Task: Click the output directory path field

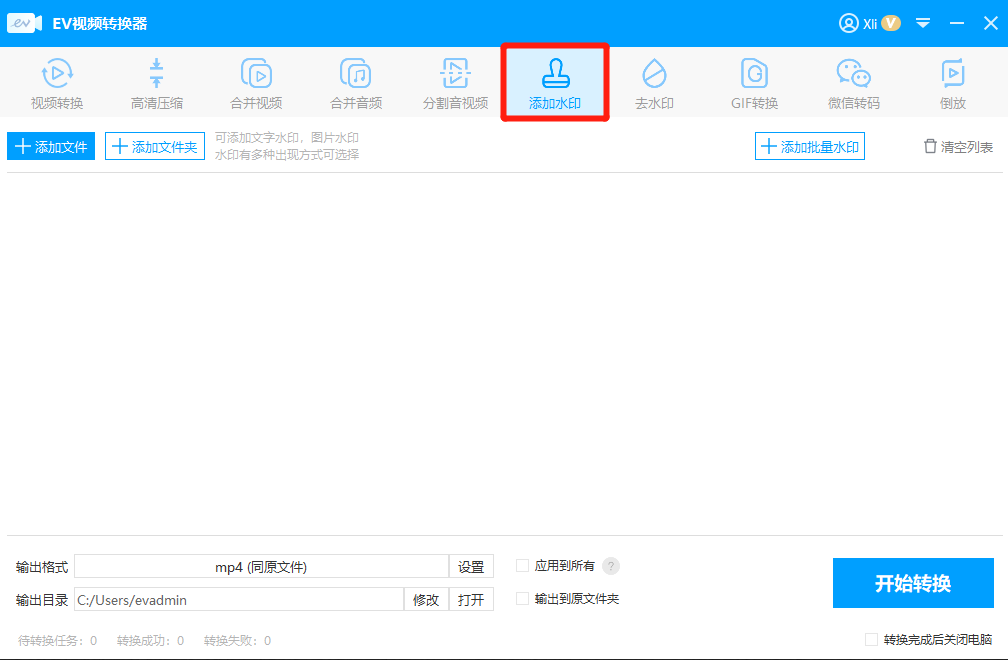Action: coord(240,598)
